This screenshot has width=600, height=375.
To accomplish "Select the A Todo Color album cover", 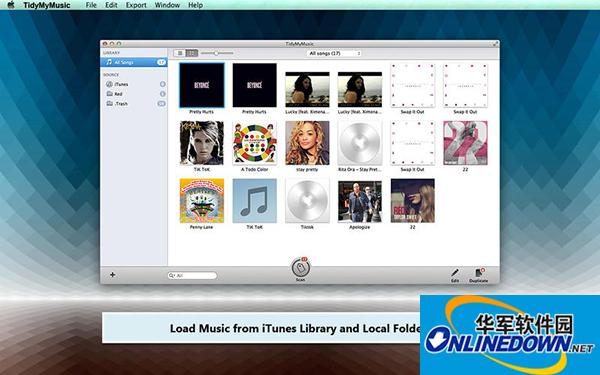I will click(x=254, y=143).
